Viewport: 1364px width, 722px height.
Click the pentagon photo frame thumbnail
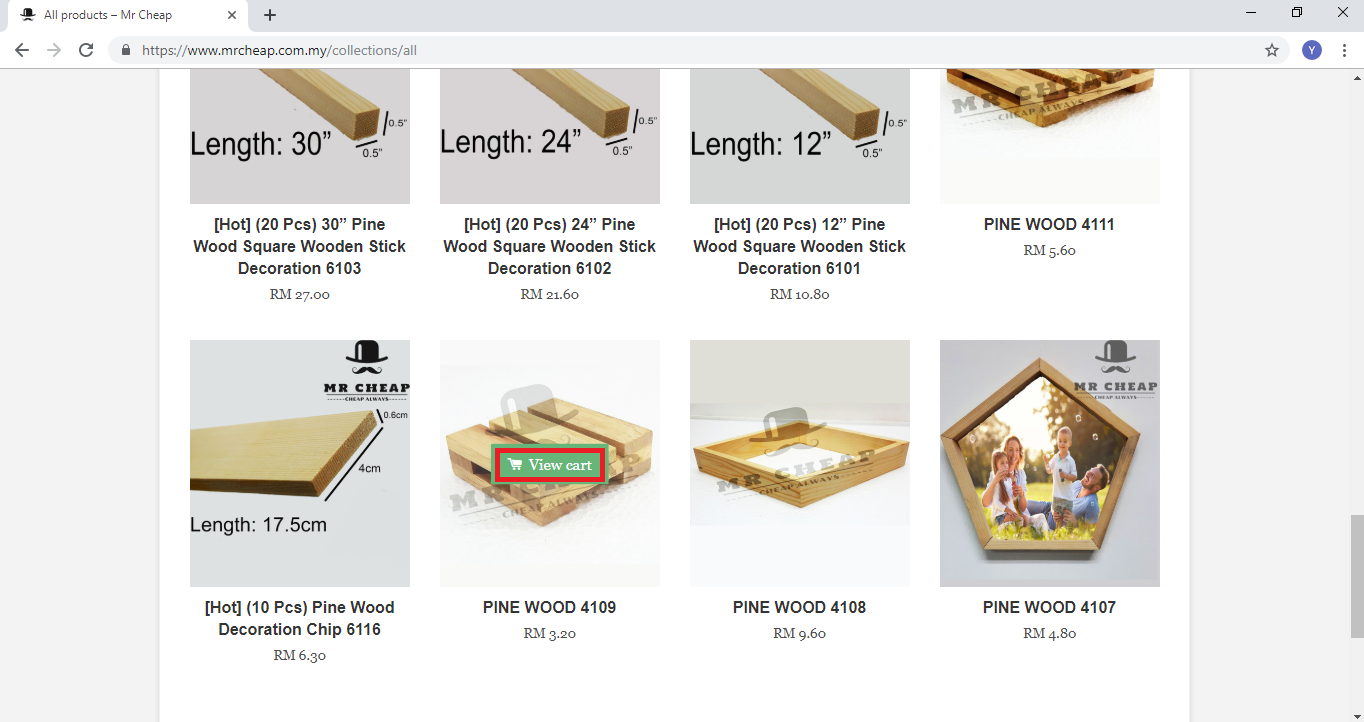(1050, 463)
